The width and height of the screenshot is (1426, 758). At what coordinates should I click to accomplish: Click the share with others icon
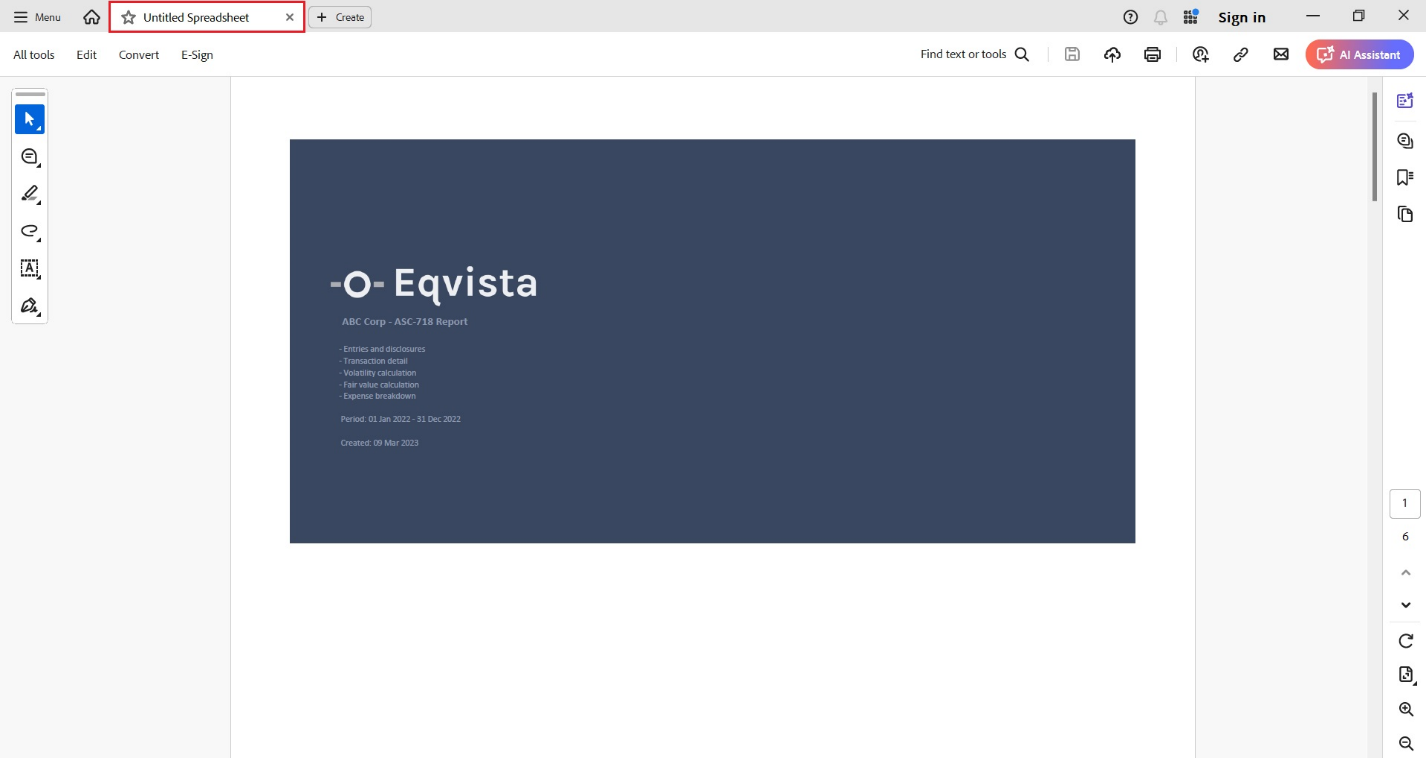coord(1201,55)
